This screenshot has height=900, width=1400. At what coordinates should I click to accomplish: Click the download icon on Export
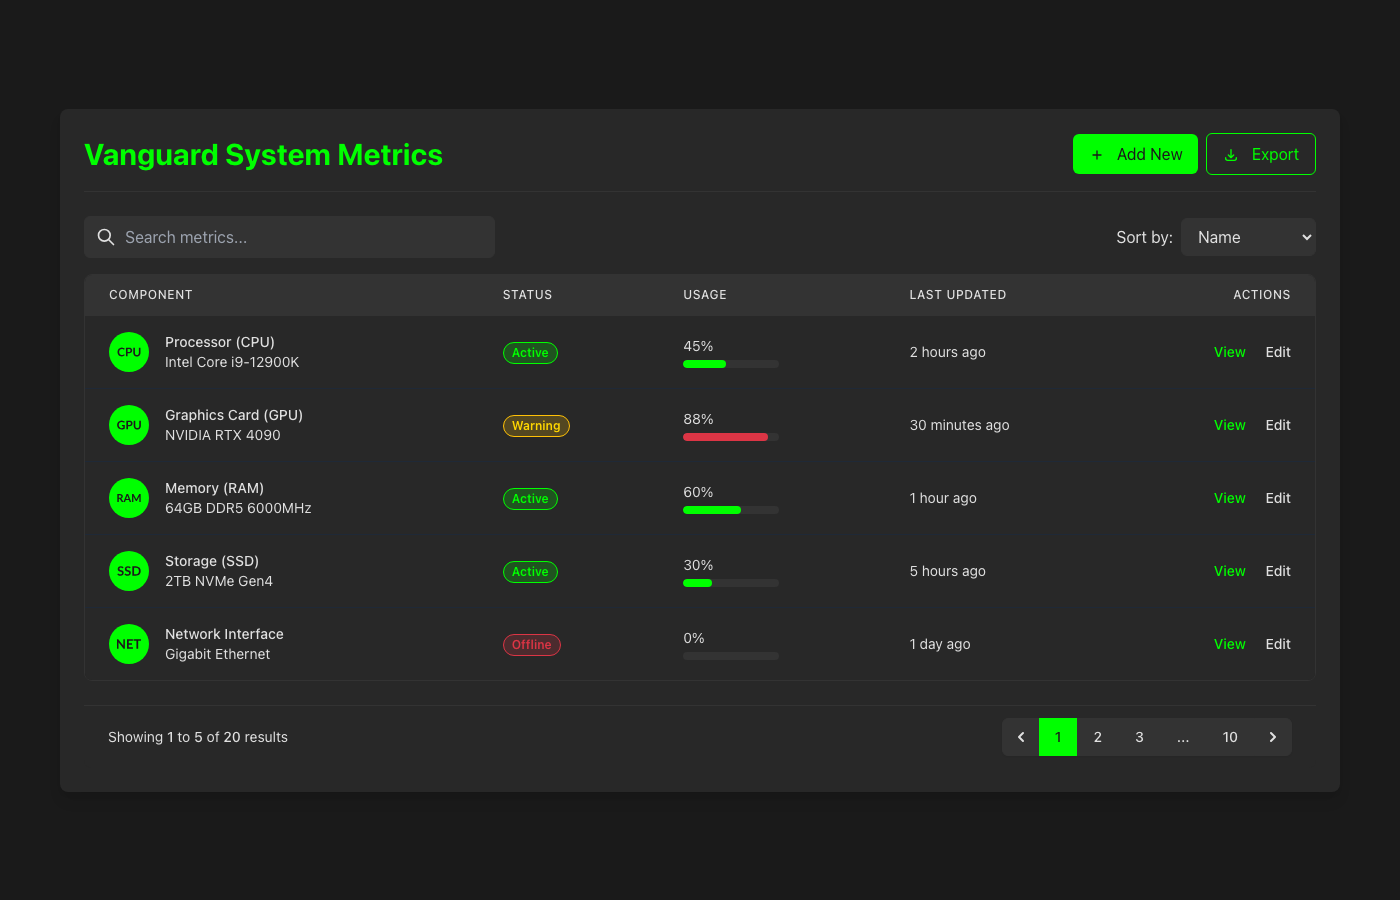pos(1230,154)
